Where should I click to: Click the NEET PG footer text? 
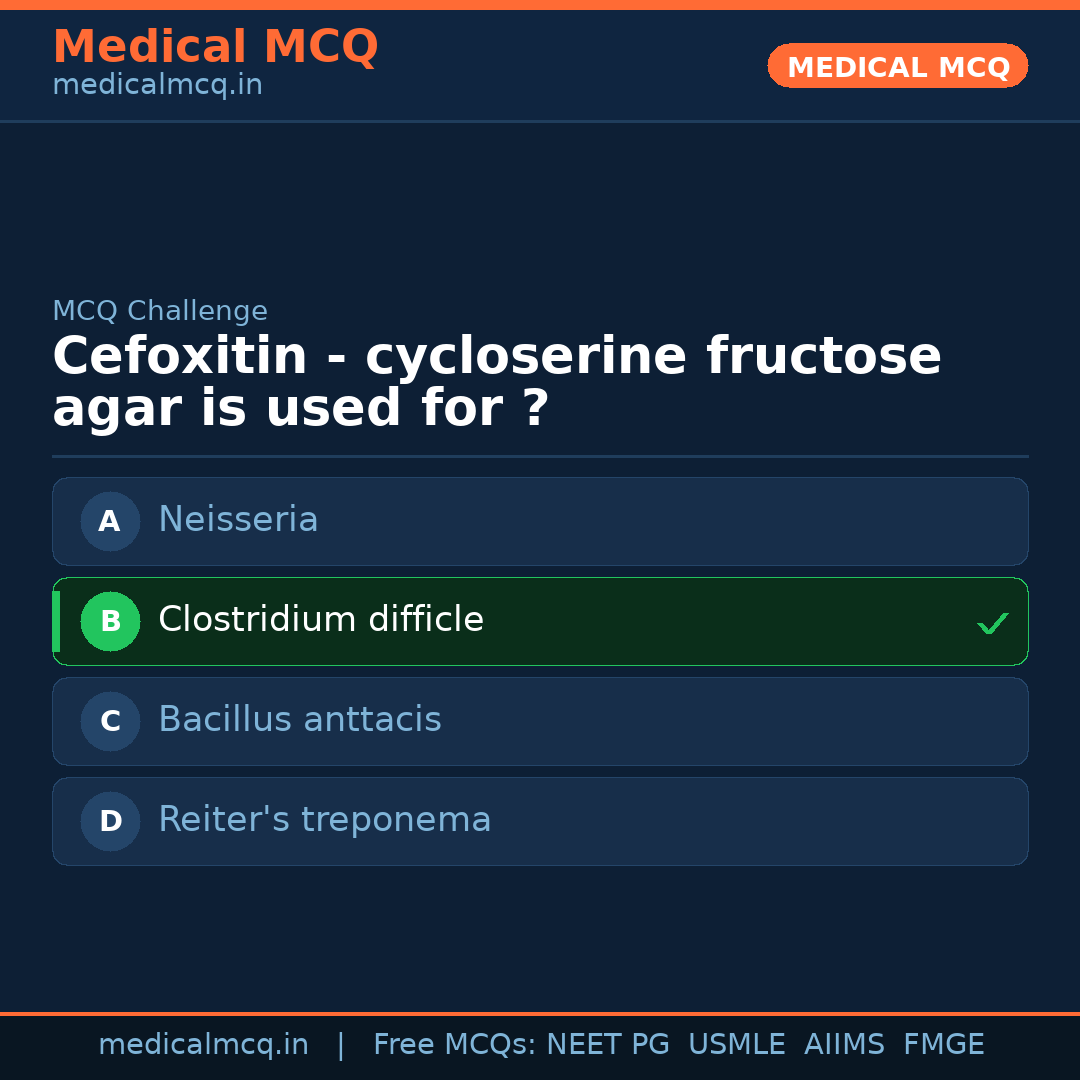(x=608, y=1045)
